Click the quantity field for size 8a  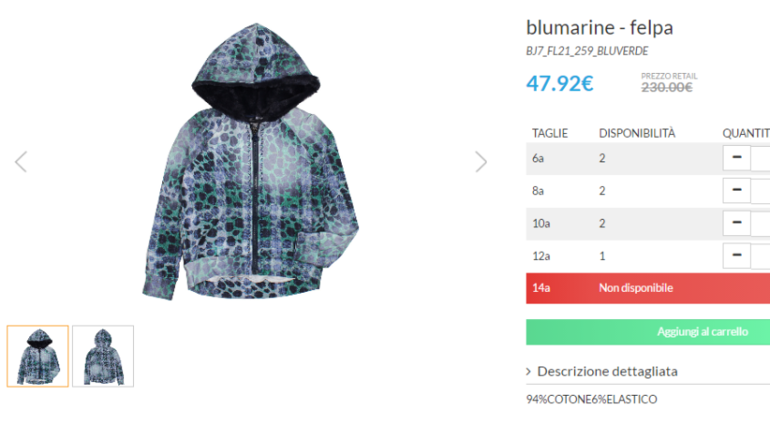point(761,190)
